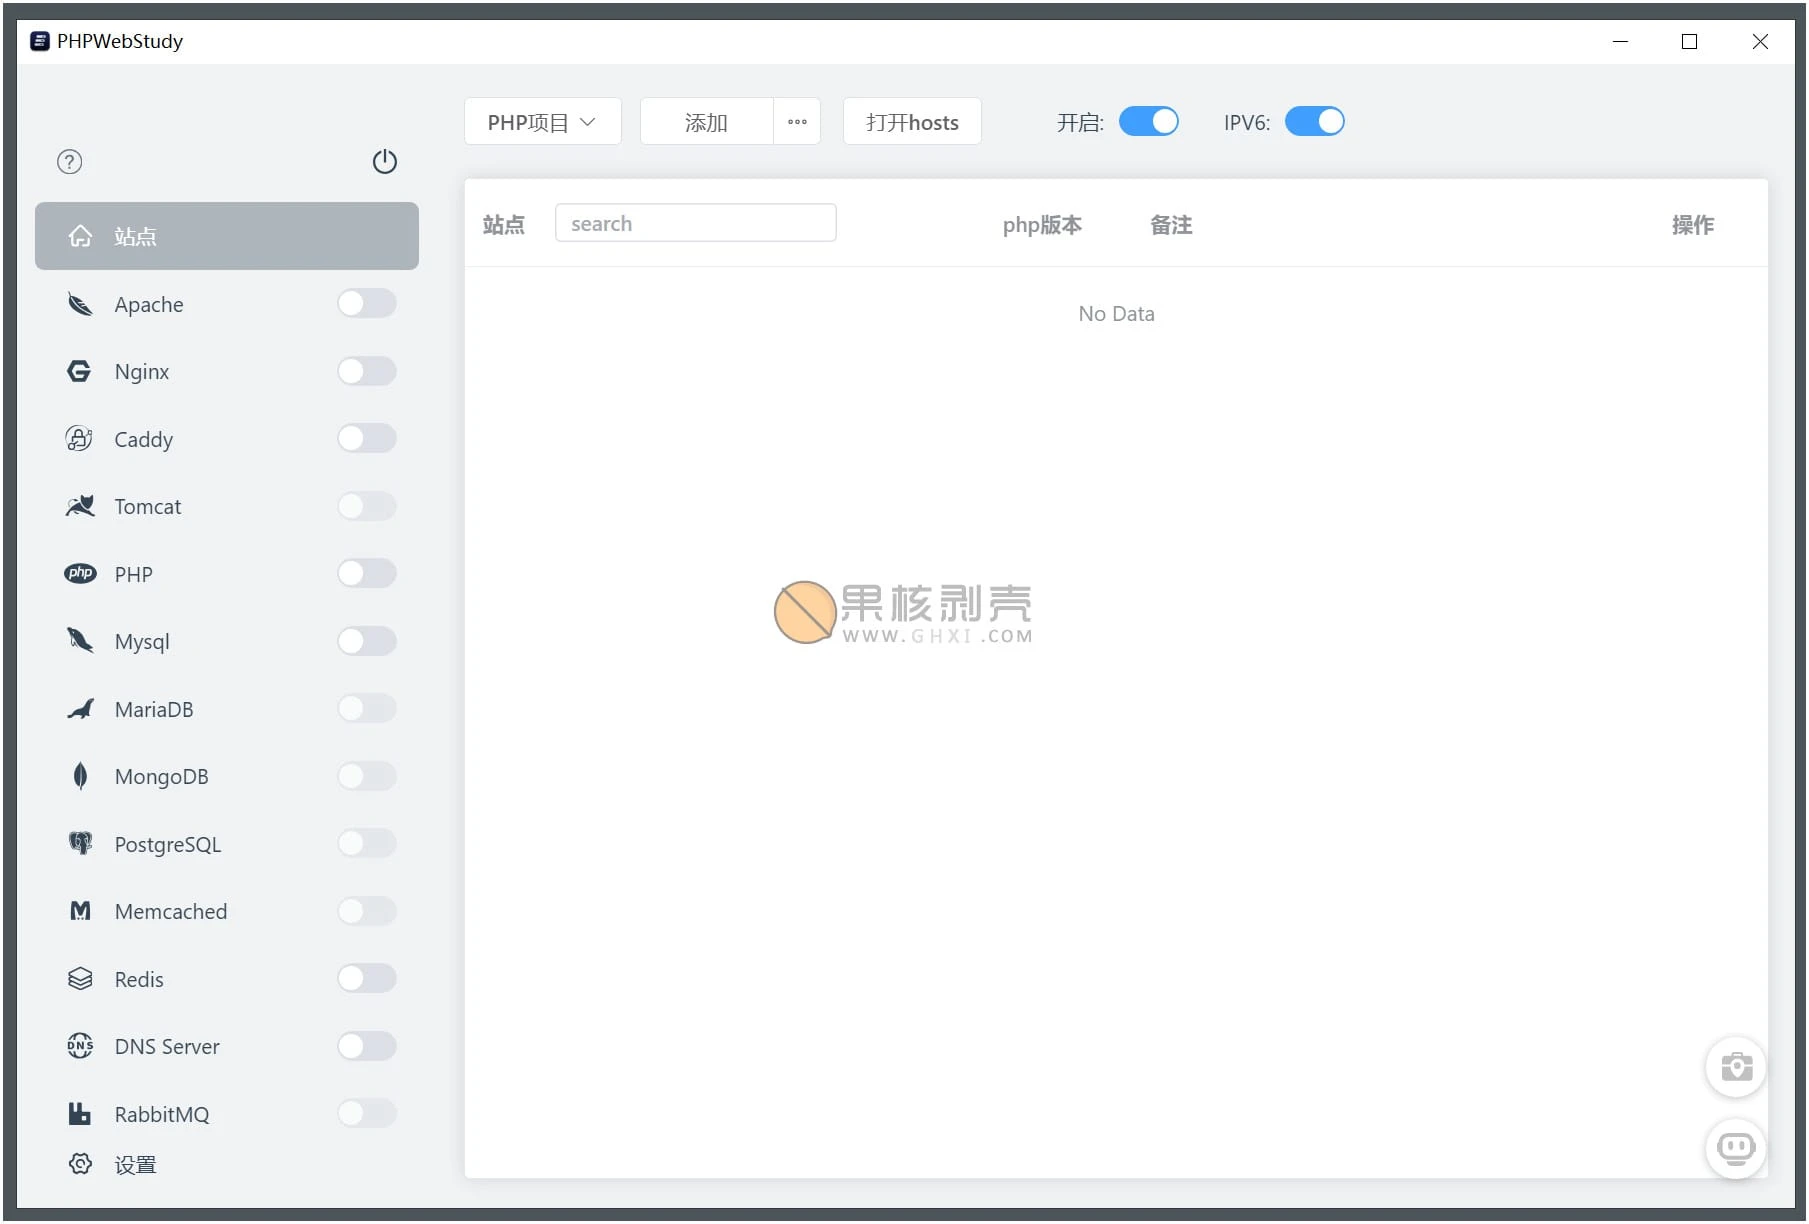Open the three-dot more options menu
Viewport: 1809px width, 1224px height.
pyautogui.click(x=797, y=122)
